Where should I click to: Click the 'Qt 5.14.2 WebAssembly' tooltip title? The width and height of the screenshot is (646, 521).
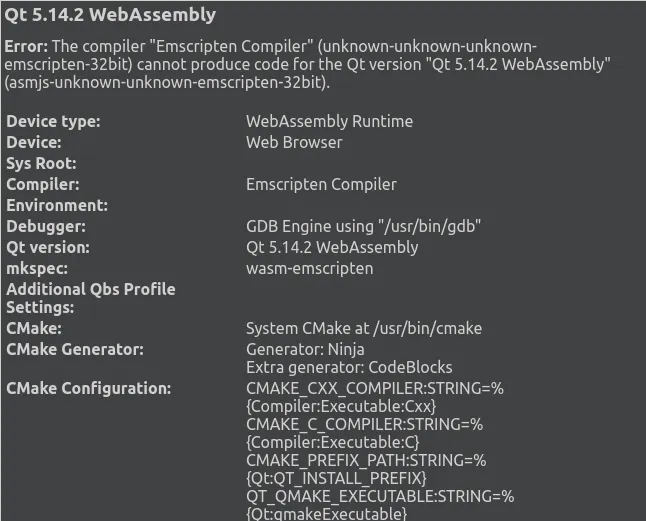click(x=110, y=15)
